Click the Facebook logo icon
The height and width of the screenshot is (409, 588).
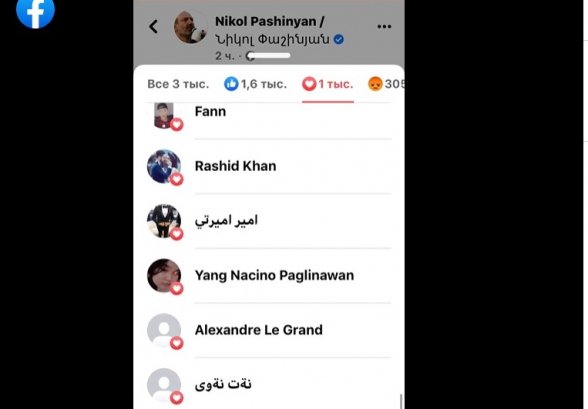[x=35, y=11]
